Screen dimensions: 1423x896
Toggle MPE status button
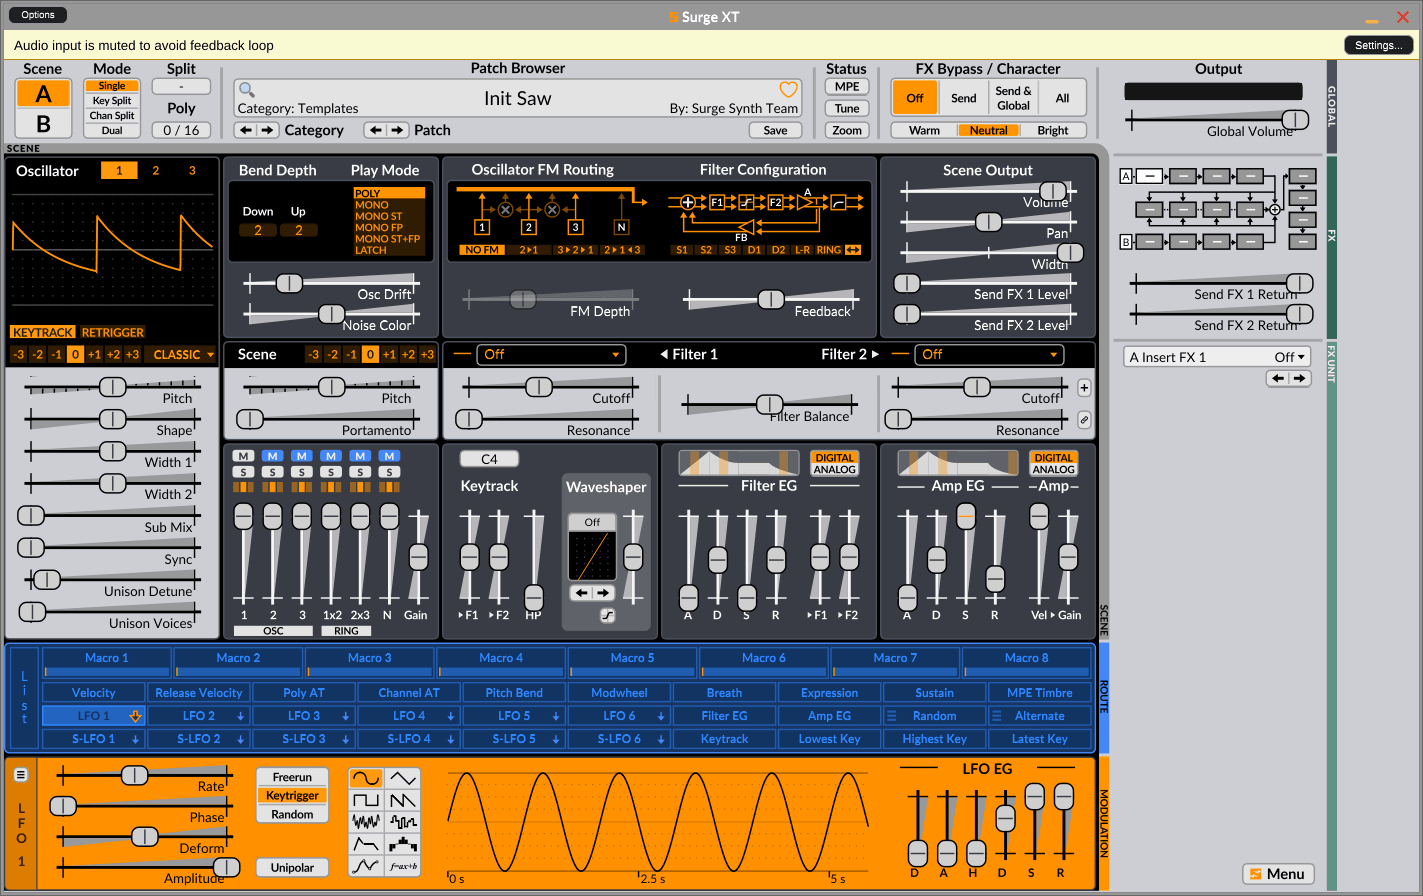click(847, 87)
